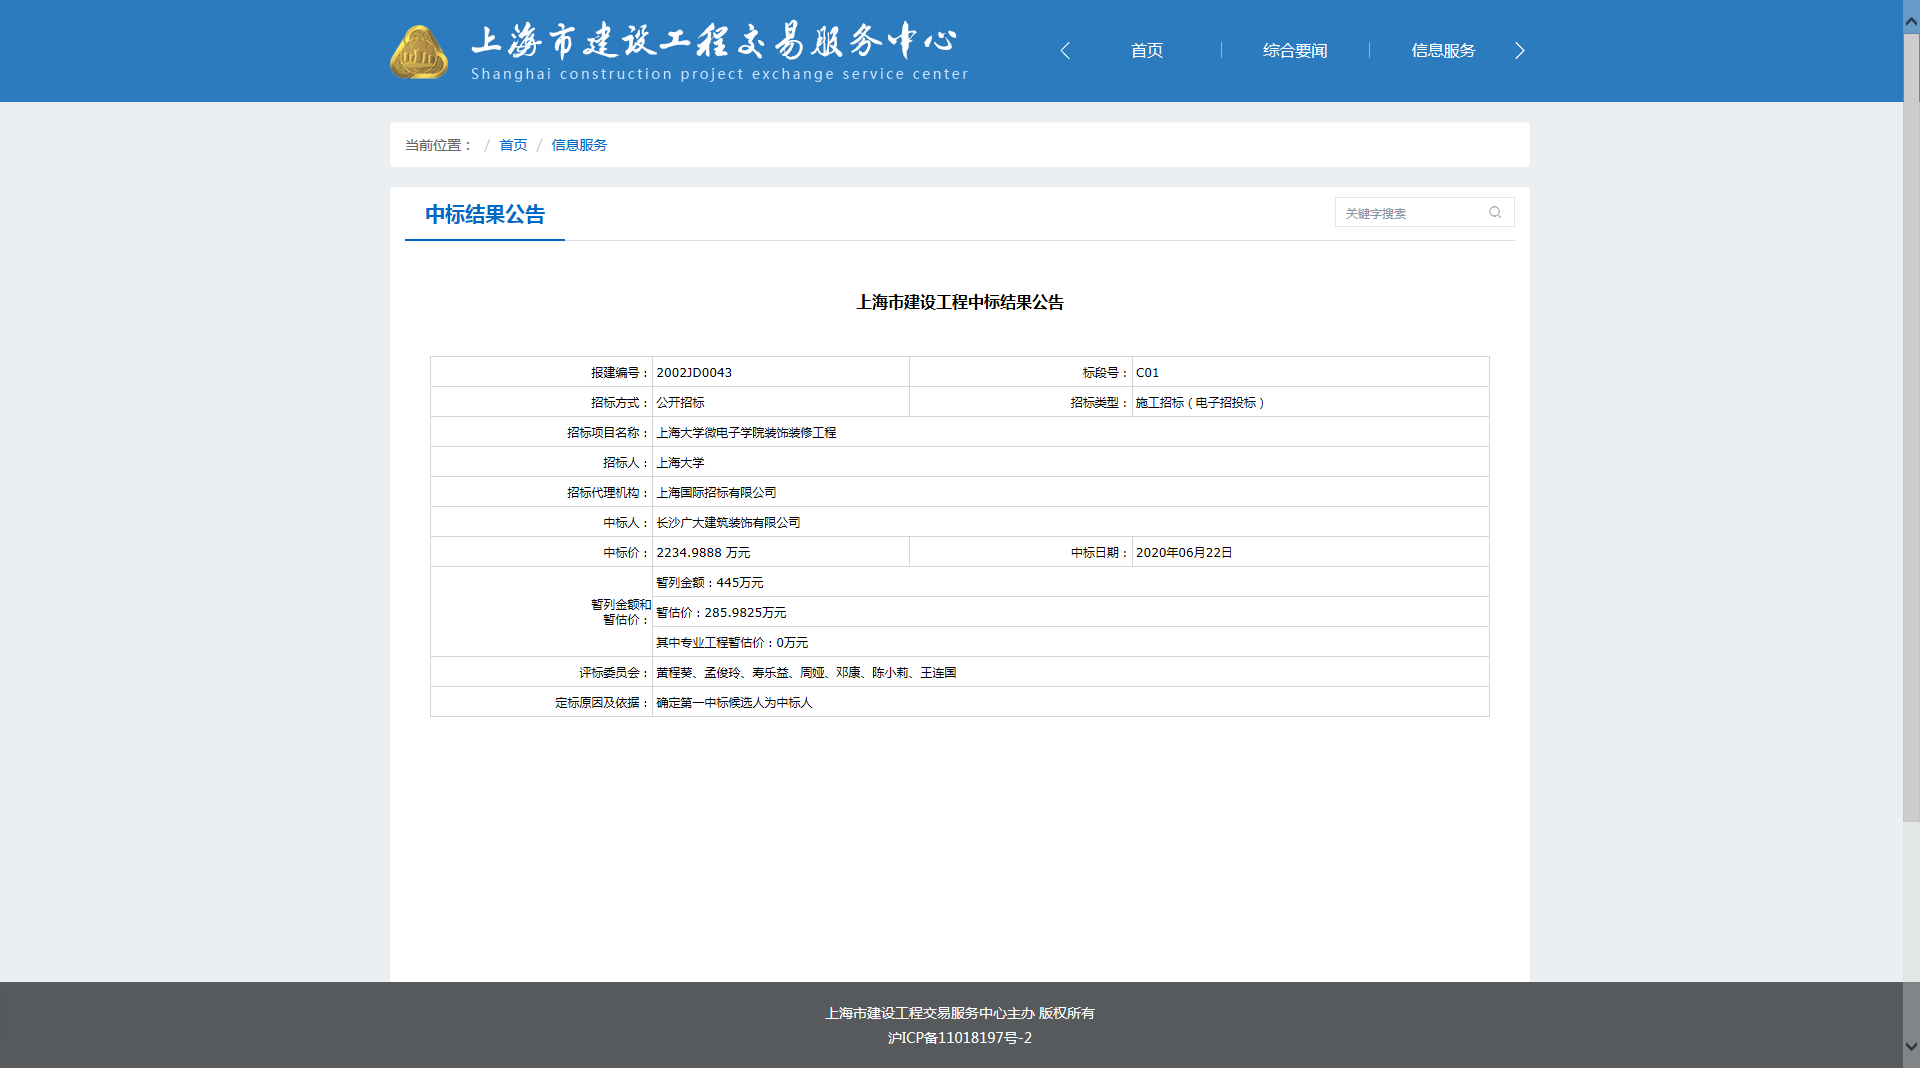Select the 中标结果公告 tab heading

point(485,215)
